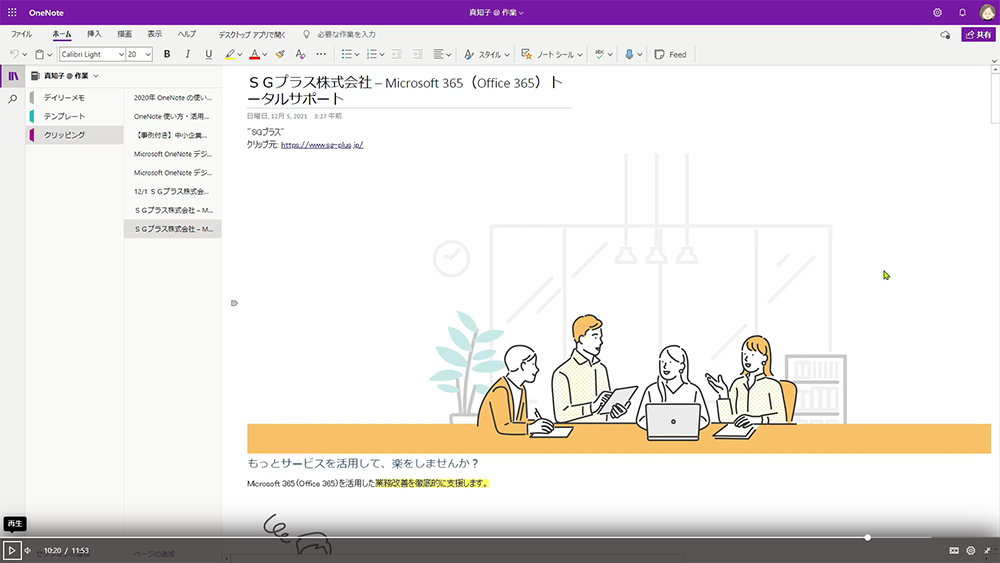
Task: Switch to the ホーム tab
Action: (62, 34)
